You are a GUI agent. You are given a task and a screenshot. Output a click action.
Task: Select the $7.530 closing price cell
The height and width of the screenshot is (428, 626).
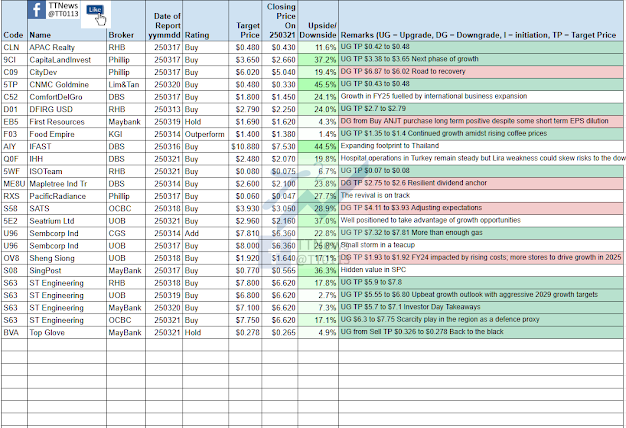(x=280, y=147)
